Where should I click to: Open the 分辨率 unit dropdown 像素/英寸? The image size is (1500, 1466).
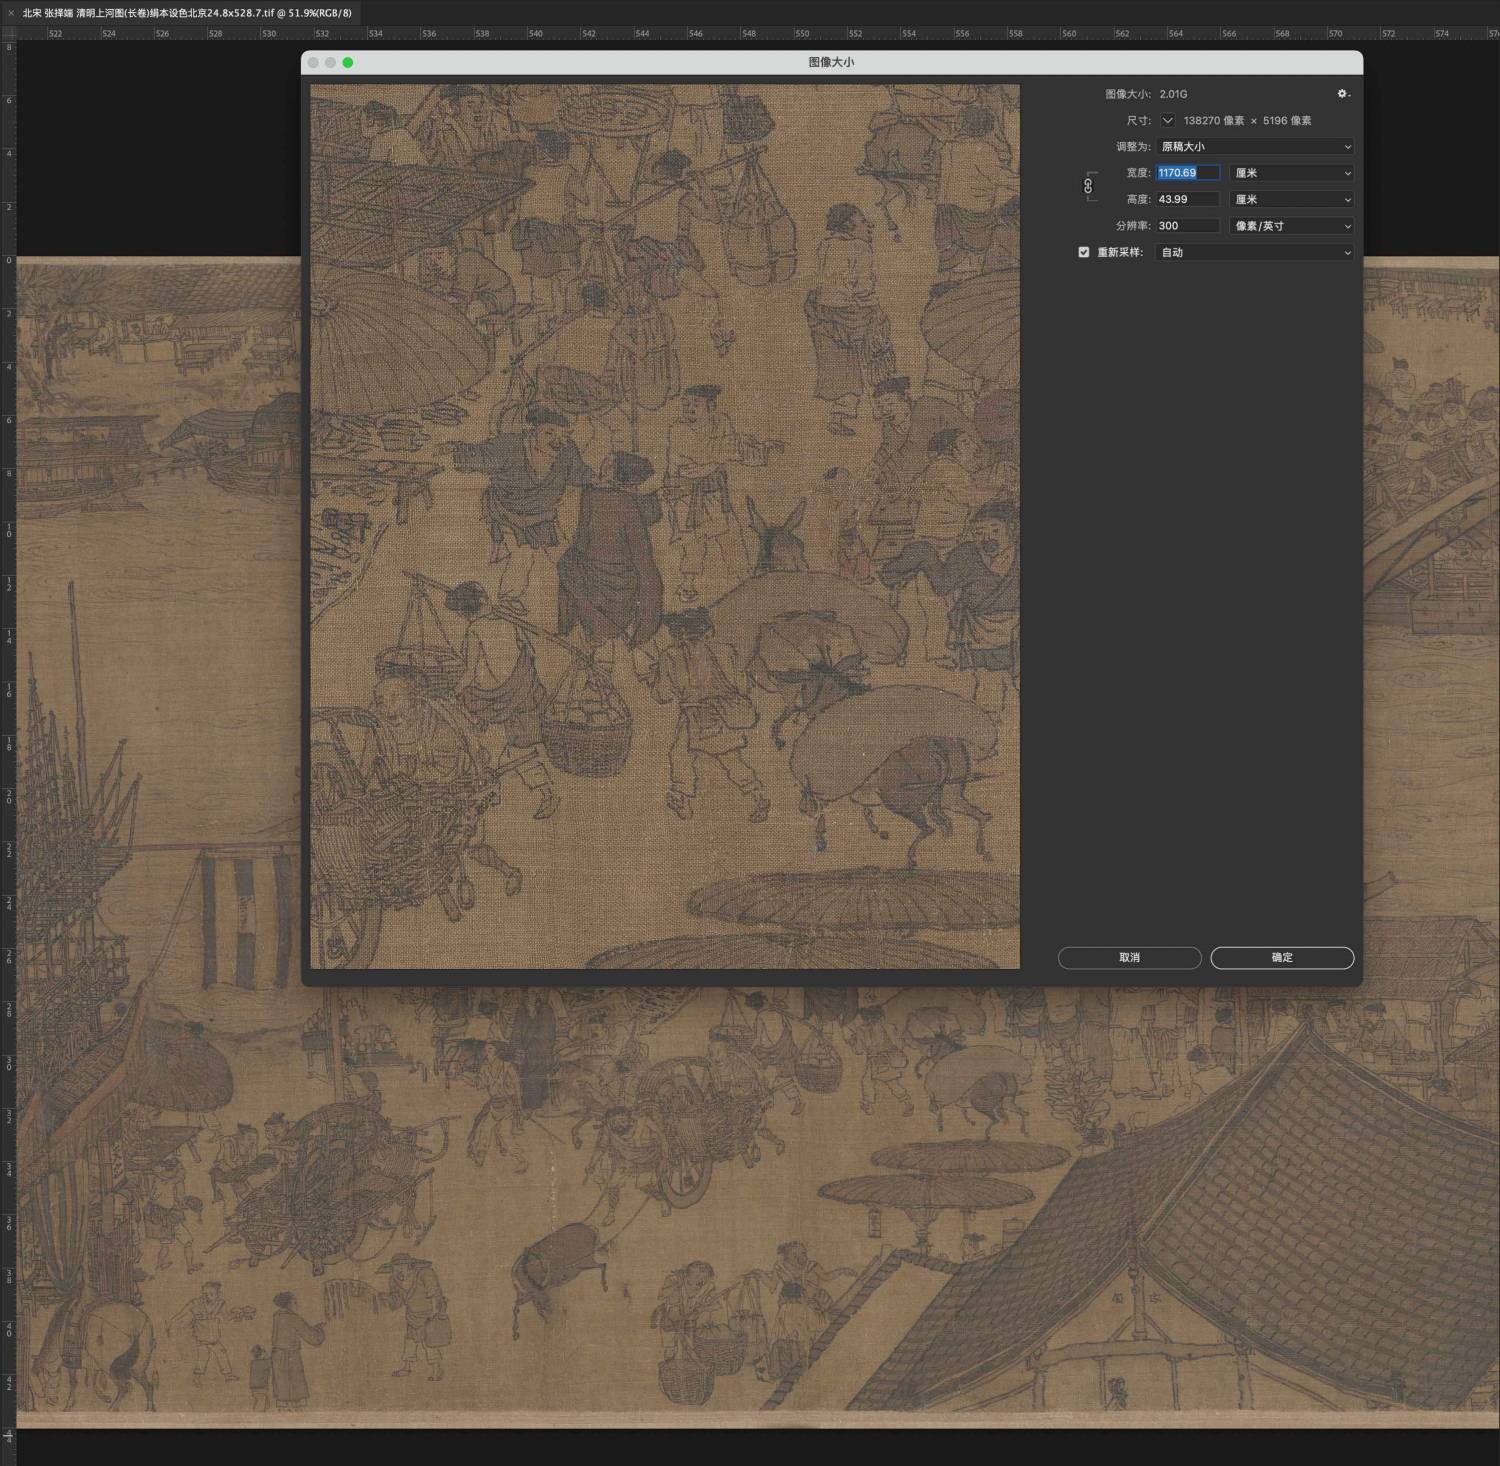click(1291, 226)
